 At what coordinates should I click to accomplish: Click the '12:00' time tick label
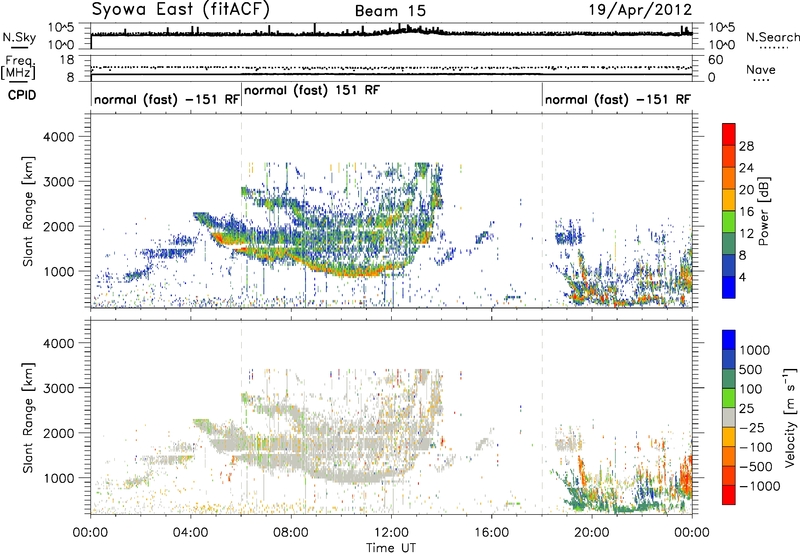[x=391, y=533]
